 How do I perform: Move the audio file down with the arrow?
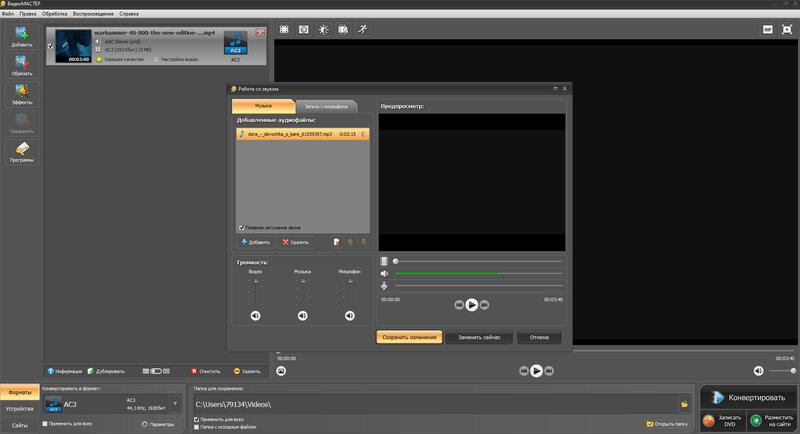(364, 242)
